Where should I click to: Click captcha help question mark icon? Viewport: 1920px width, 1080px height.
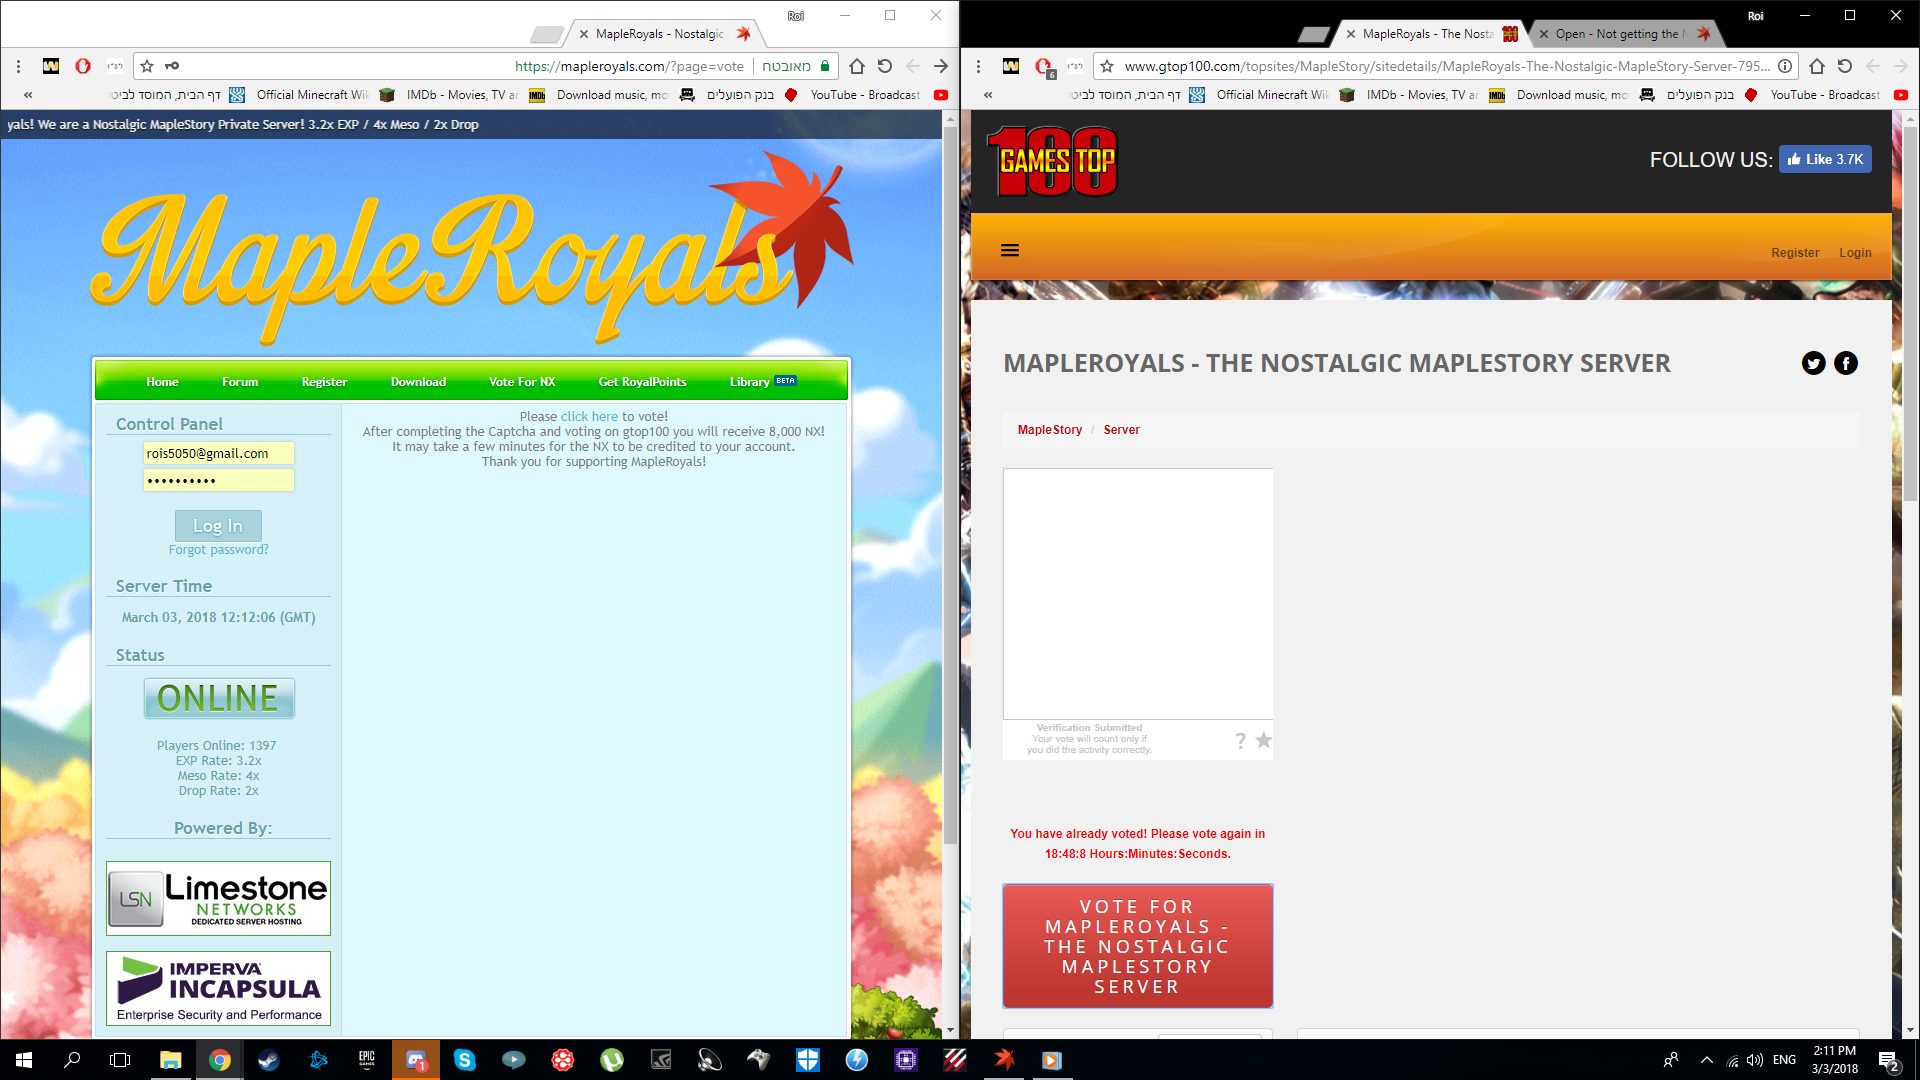(x=1240, y=741)
